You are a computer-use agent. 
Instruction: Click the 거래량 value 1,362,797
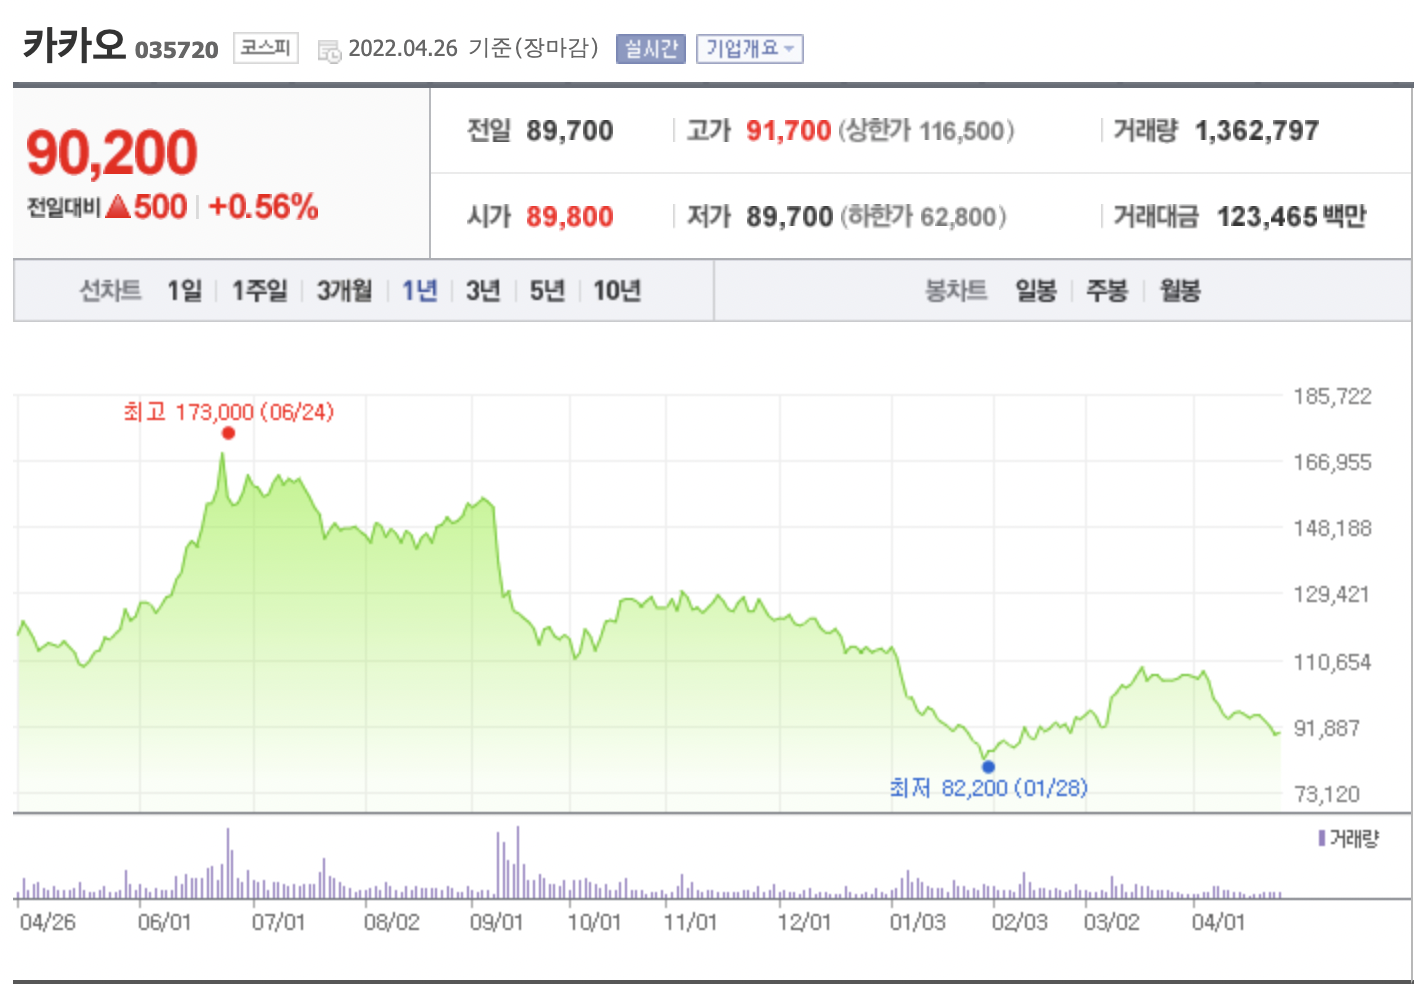[1257, 131]
